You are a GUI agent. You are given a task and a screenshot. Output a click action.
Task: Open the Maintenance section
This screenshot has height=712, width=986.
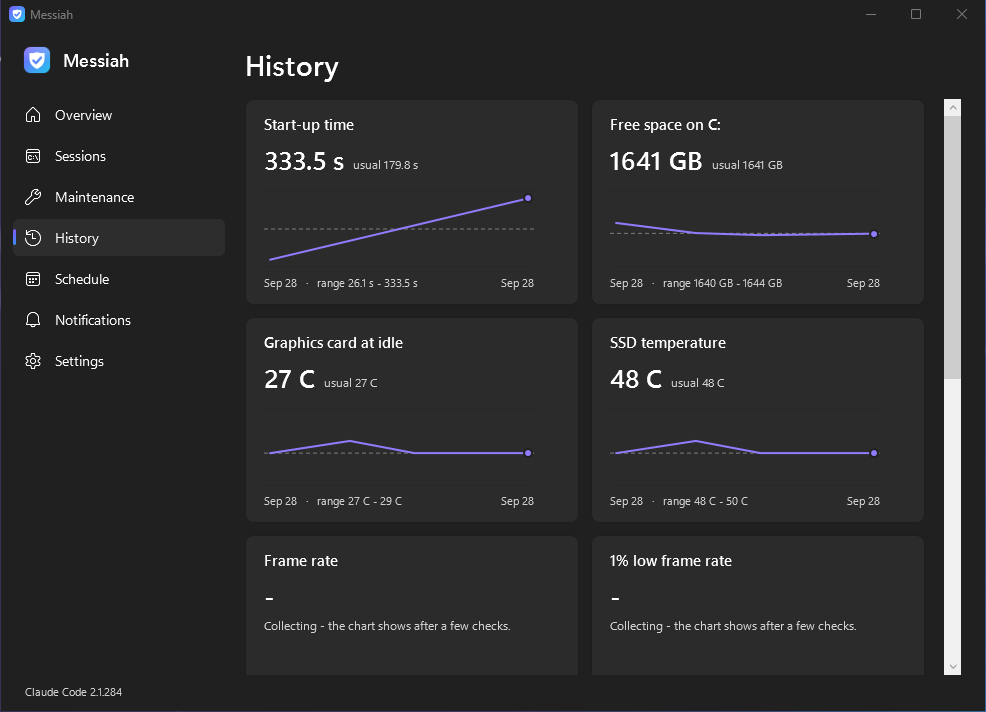119,197
